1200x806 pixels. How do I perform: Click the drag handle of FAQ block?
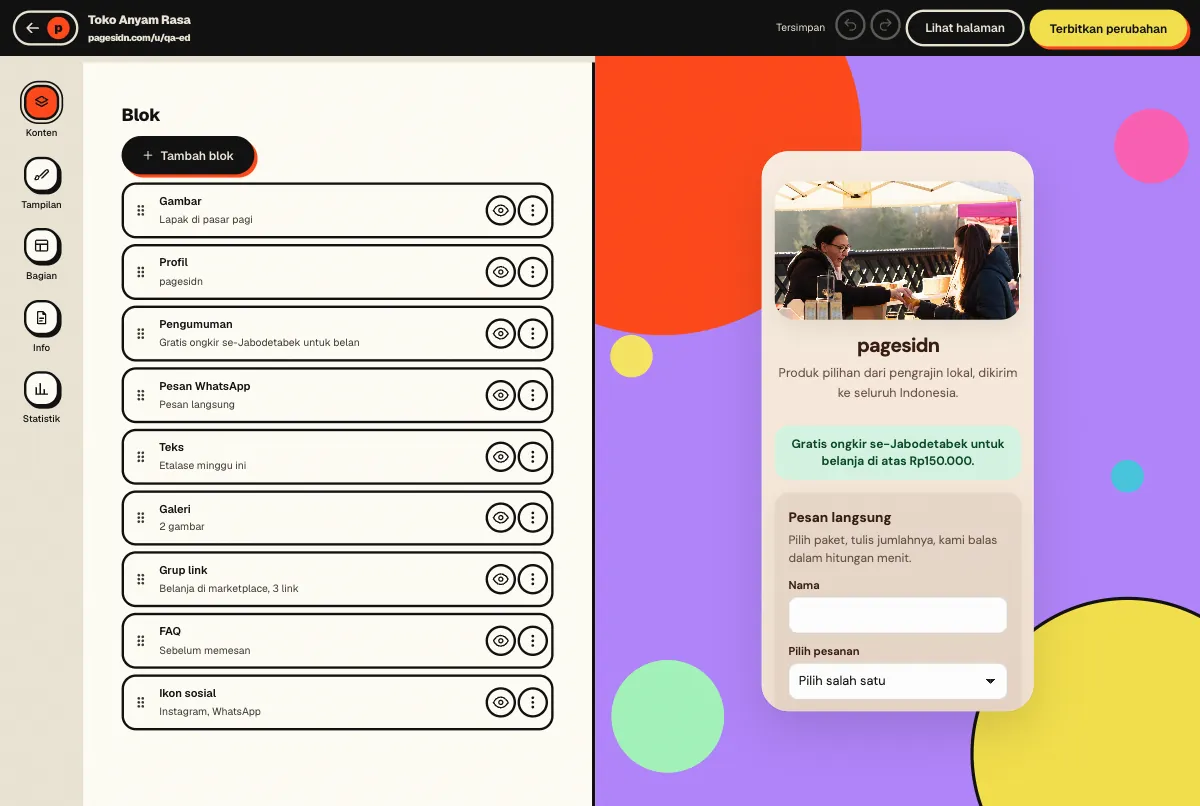(x=140, y=641)
